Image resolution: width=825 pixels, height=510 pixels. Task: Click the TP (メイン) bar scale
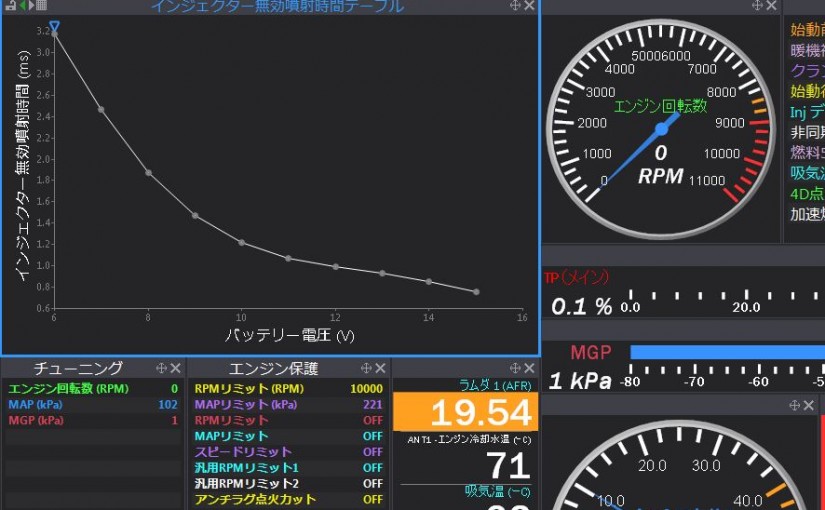[x=722, y=302]
